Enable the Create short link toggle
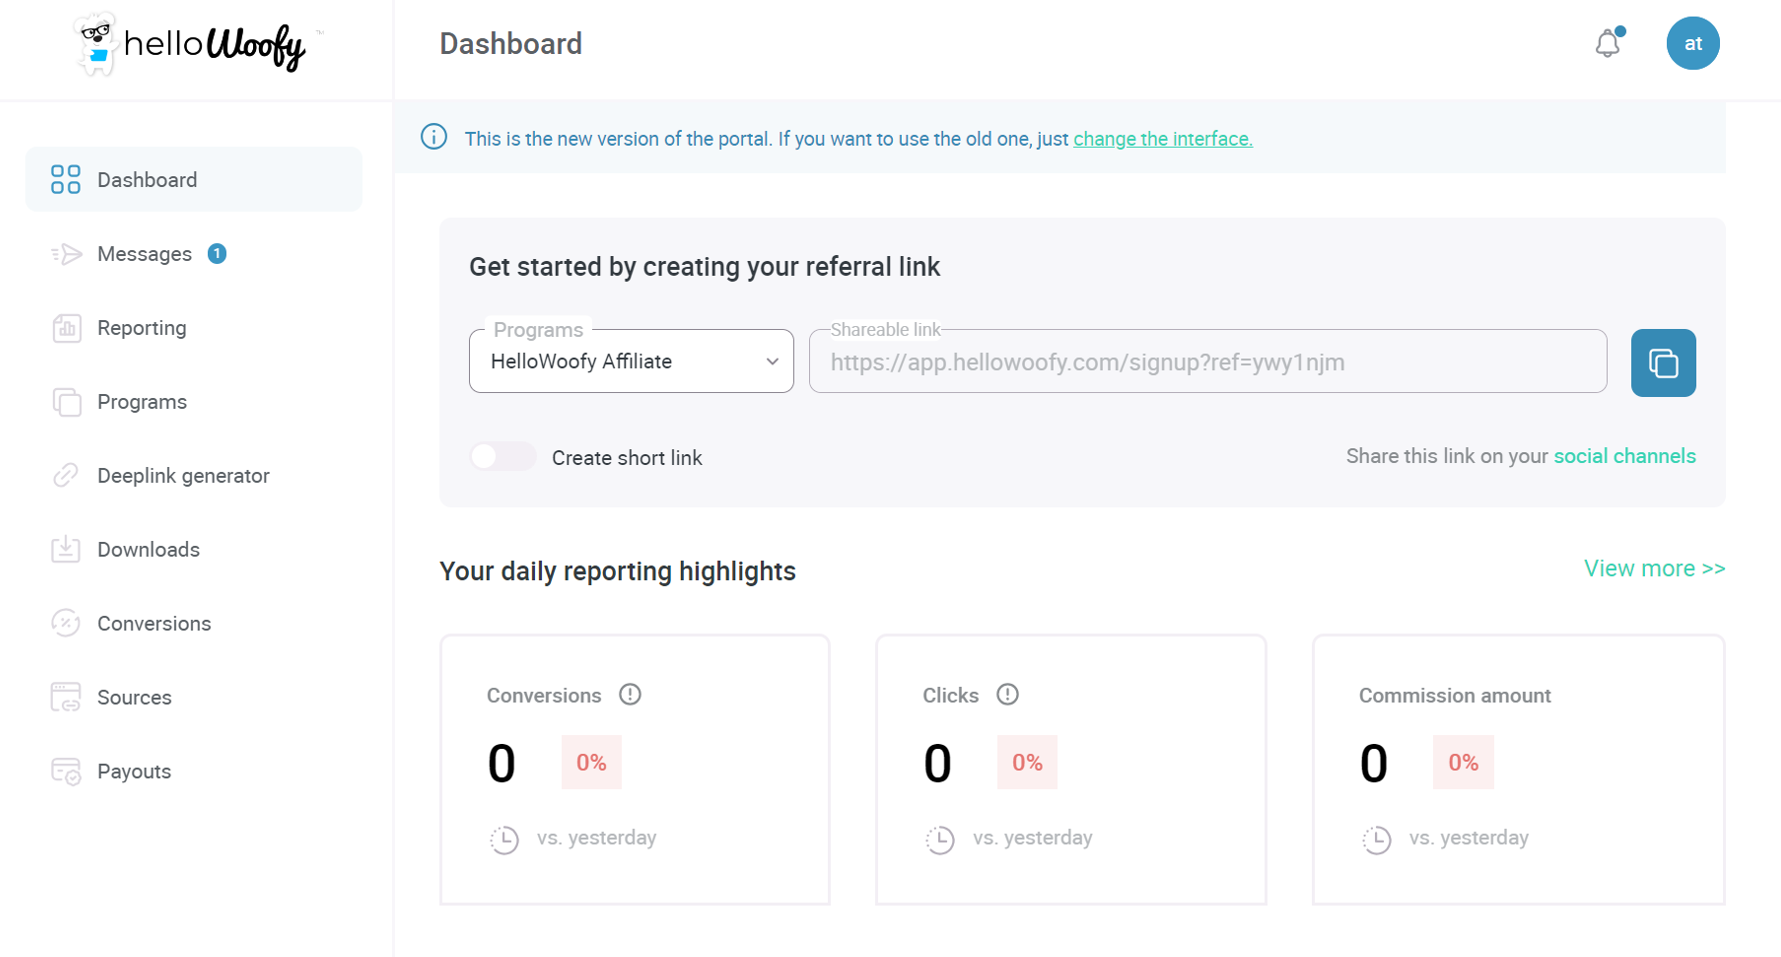This screenshot has height=957, width=1781. 503,457
